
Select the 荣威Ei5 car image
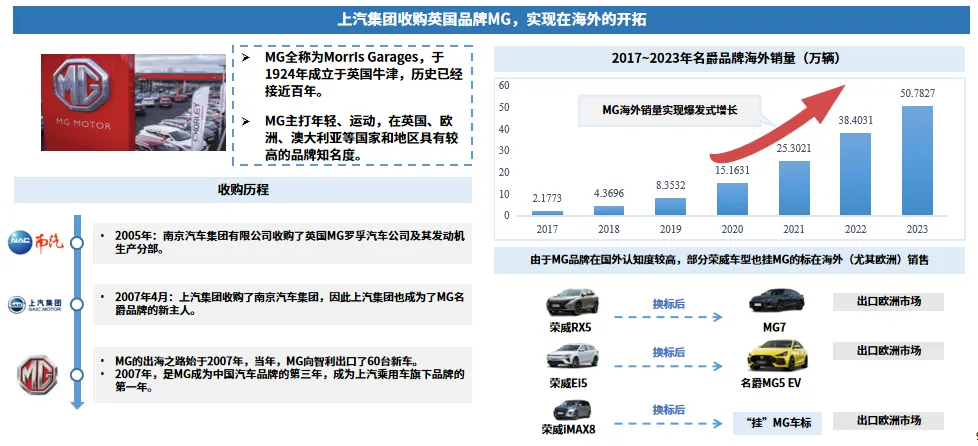pyautogui.click(x=572, y=357)
